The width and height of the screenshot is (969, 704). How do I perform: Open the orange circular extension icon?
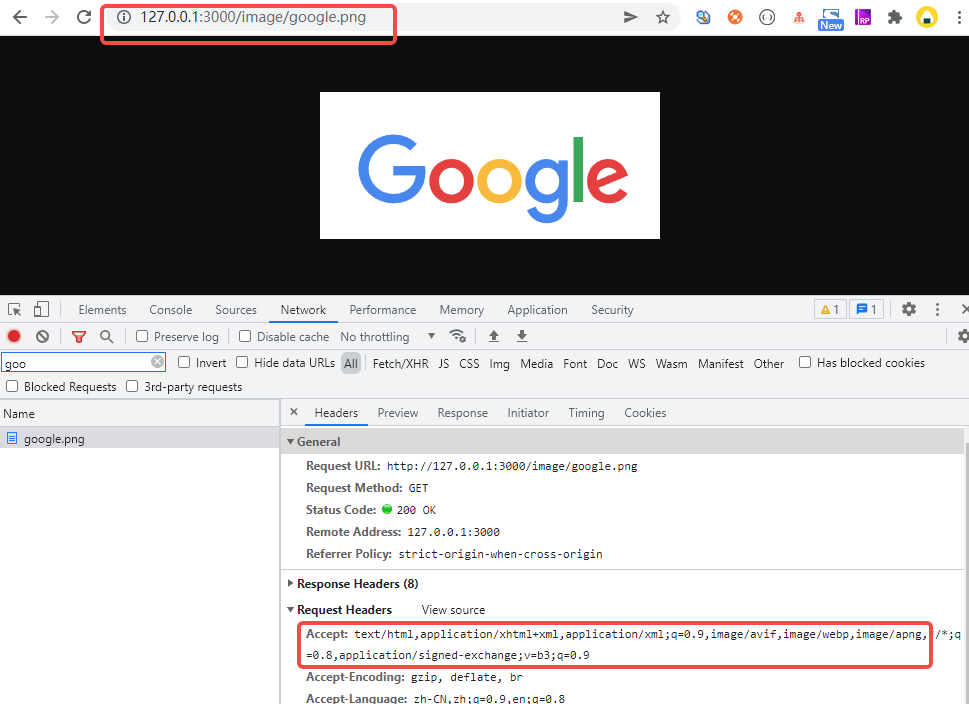click(x=735, y=17)
